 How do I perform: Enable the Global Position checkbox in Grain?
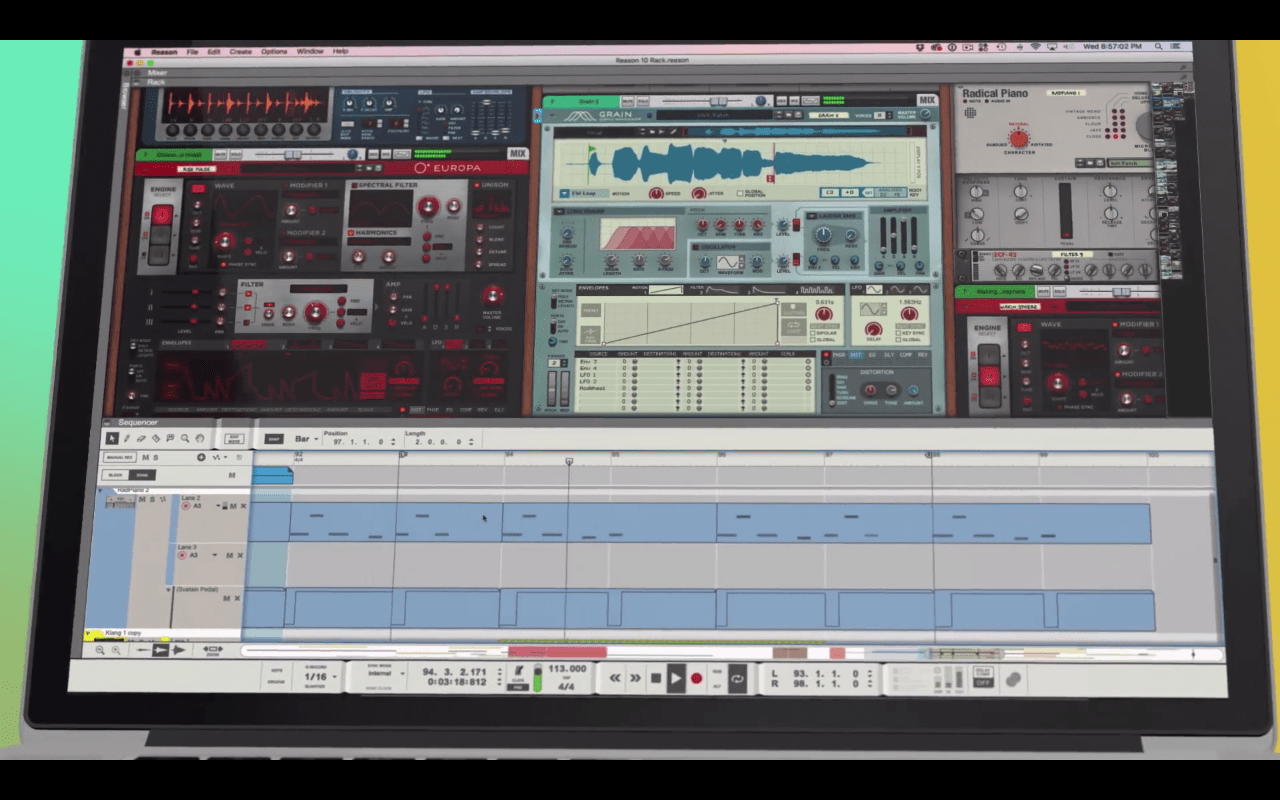pyautogui.click(x=739, y=193)
